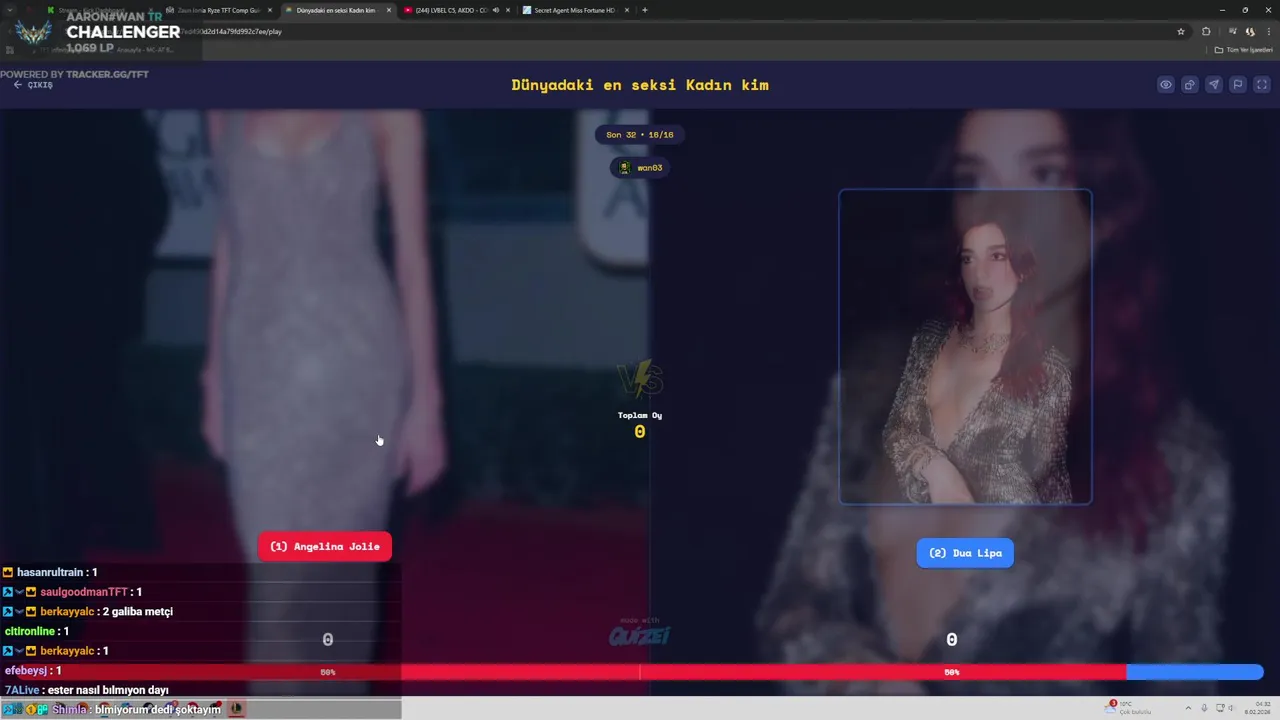Click citironline chat username
Screen dimensions: 1280x720
30,631
